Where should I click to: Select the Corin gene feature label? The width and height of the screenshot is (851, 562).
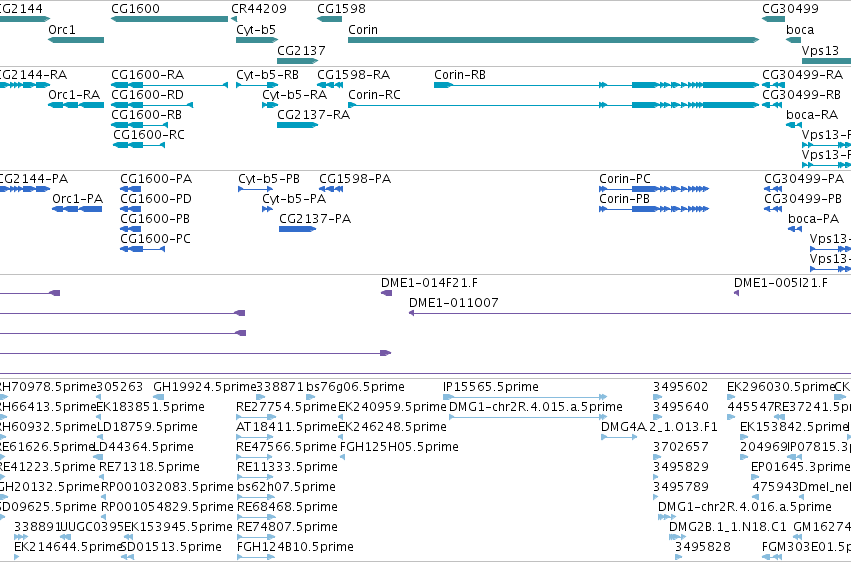(x=363, y=30)
